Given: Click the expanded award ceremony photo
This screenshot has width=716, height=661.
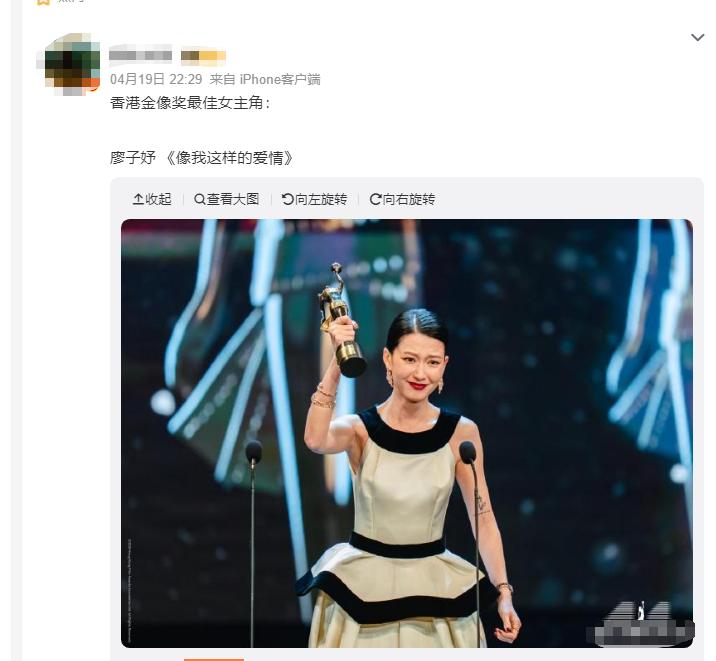Looking at the screenshot, I should pyautogui.click(x=407, y=433).
